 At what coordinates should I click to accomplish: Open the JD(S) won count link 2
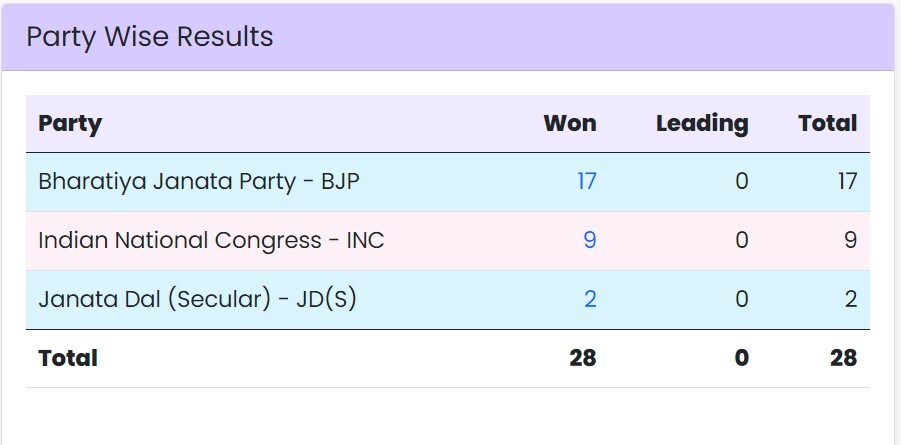(x=590, y=299)
